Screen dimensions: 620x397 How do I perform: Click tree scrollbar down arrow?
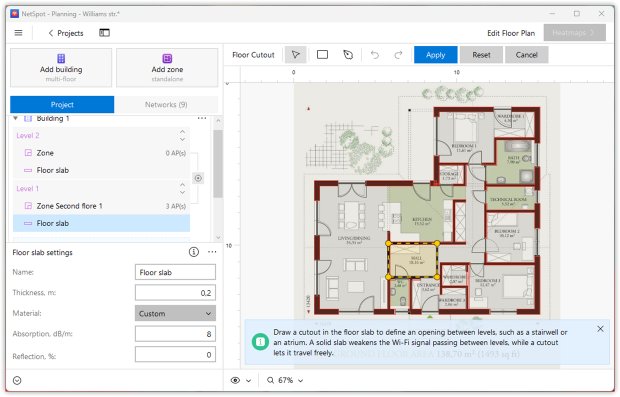pyautogui.click(x=218, y=238)
